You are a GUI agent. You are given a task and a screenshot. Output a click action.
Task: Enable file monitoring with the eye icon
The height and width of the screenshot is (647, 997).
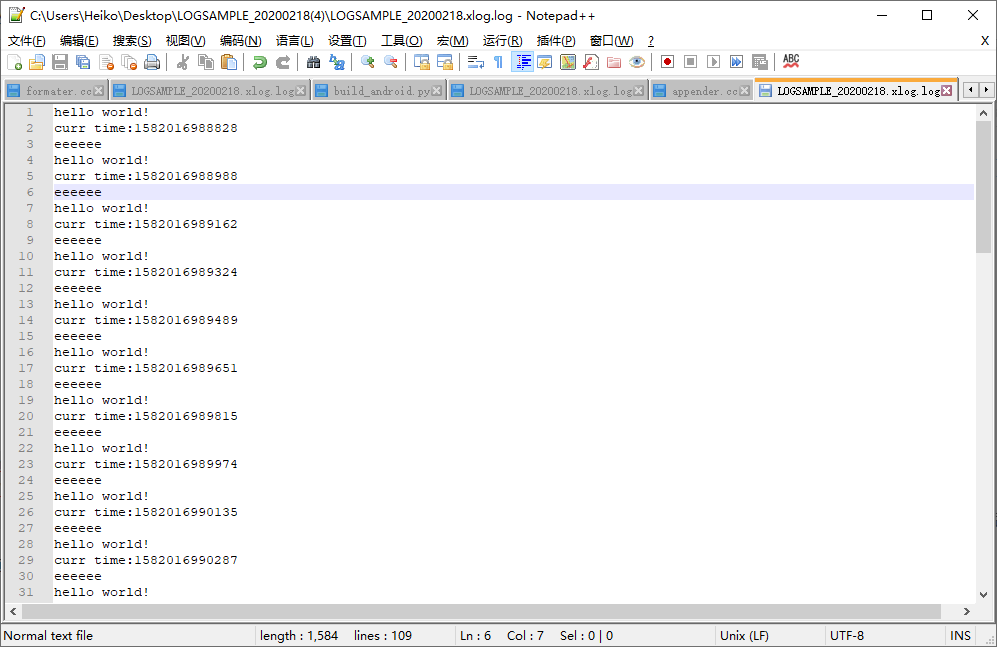637,62
